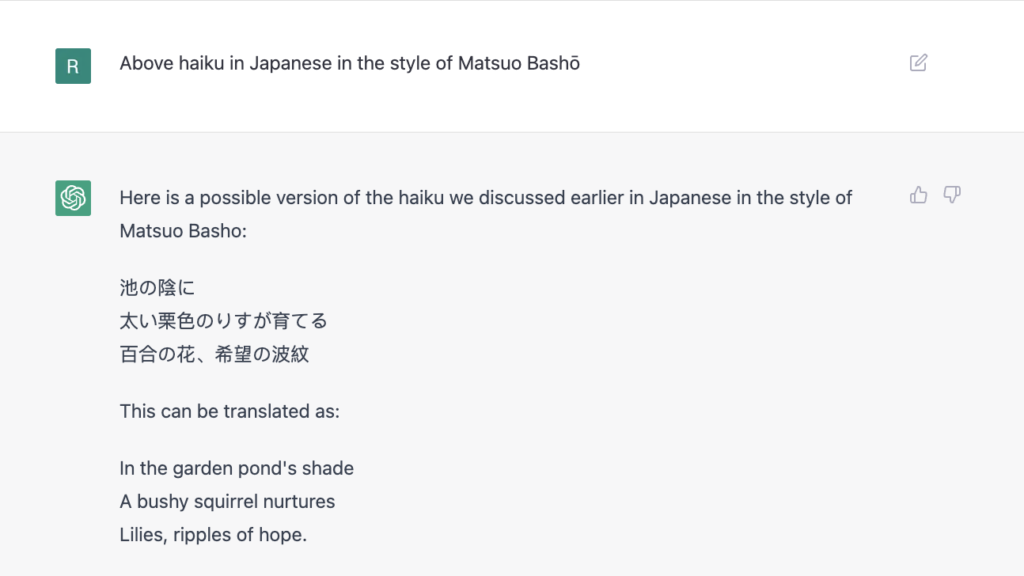Click the "This can be translated as:" line
This screenshot has height=576, width=1024.
[229, 411]
